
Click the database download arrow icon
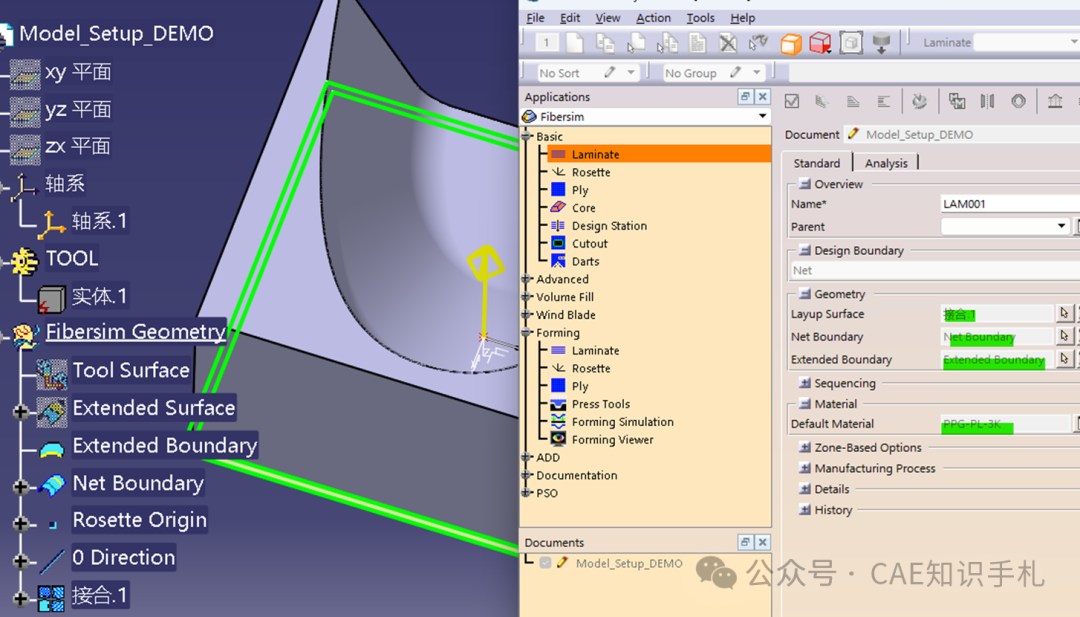882,43
